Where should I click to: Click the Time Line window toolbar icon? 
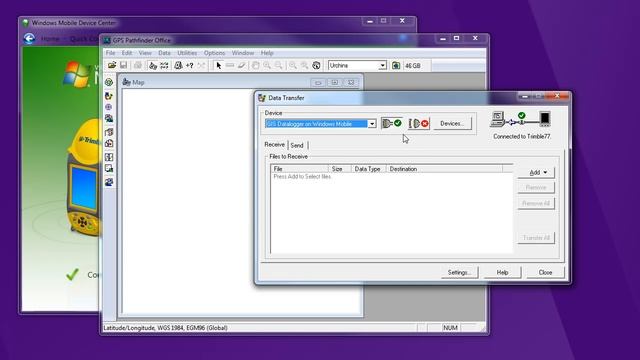pos(164,65)
